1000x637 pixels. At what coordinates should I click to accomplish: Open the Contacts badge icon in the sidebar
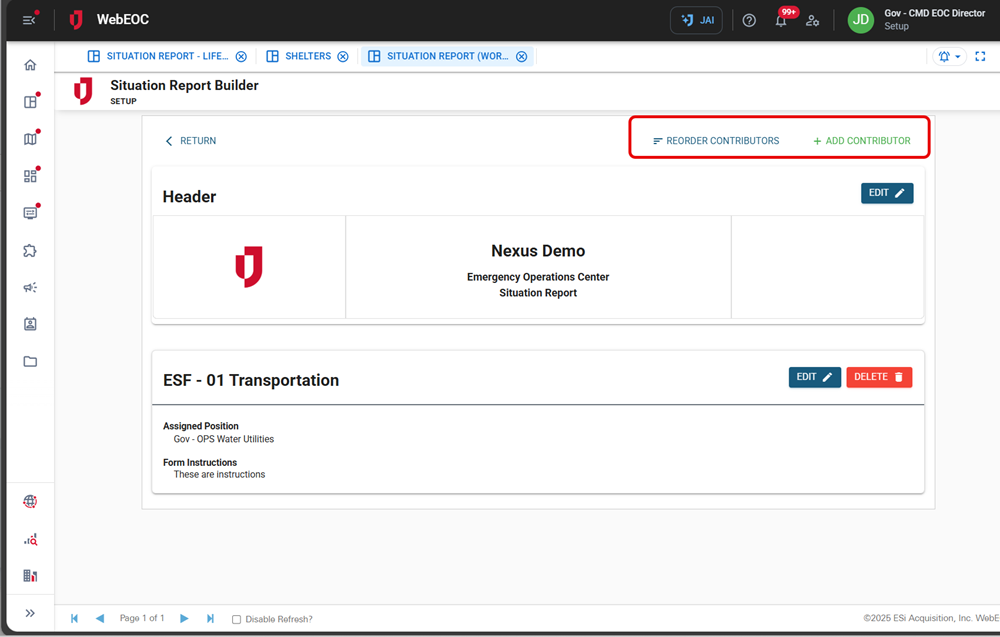(30, 324)
